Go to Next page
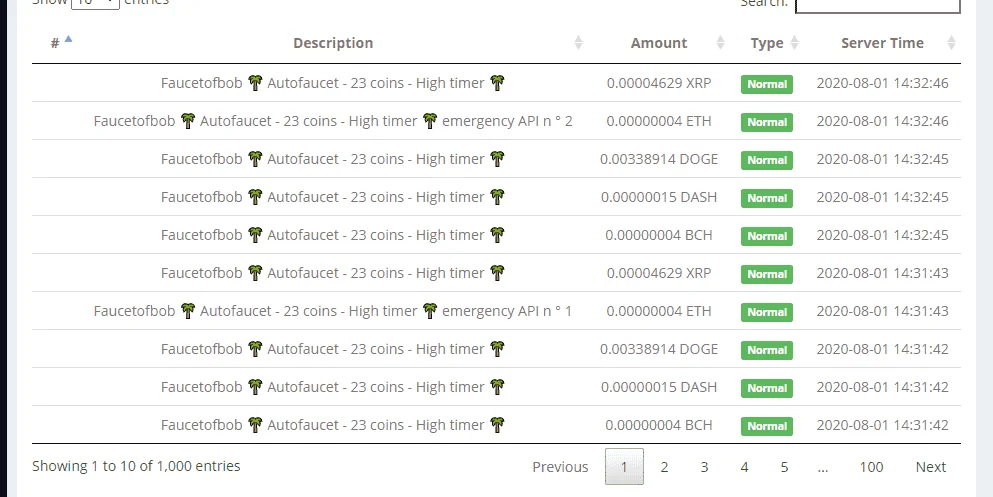The height and width of the screenshot is (497, 993). pos(931,467)
